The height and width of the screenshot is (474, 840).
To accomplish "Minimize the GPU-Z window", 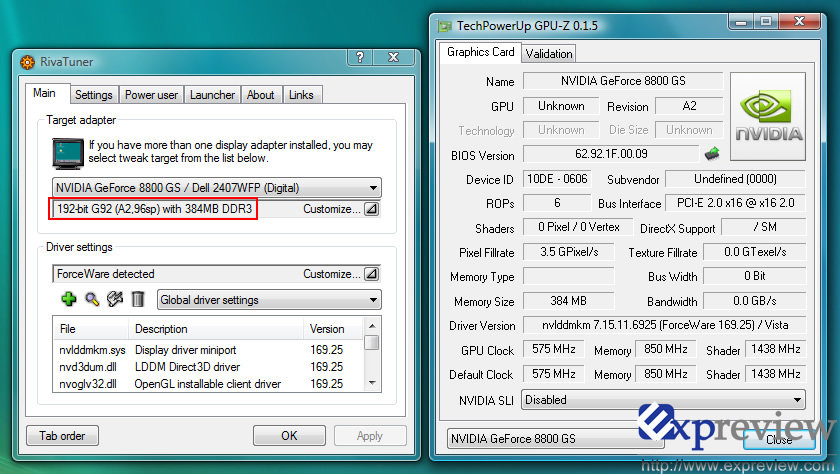I will [x=741, y=21].
